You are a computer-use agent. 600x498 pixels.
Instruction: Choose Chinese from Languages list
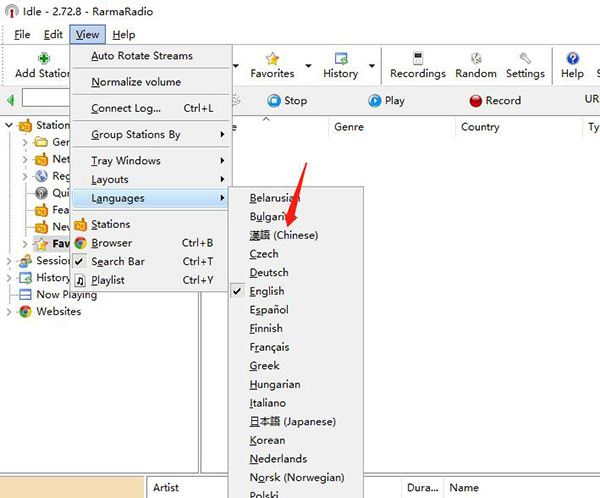[x=284, y=235]
